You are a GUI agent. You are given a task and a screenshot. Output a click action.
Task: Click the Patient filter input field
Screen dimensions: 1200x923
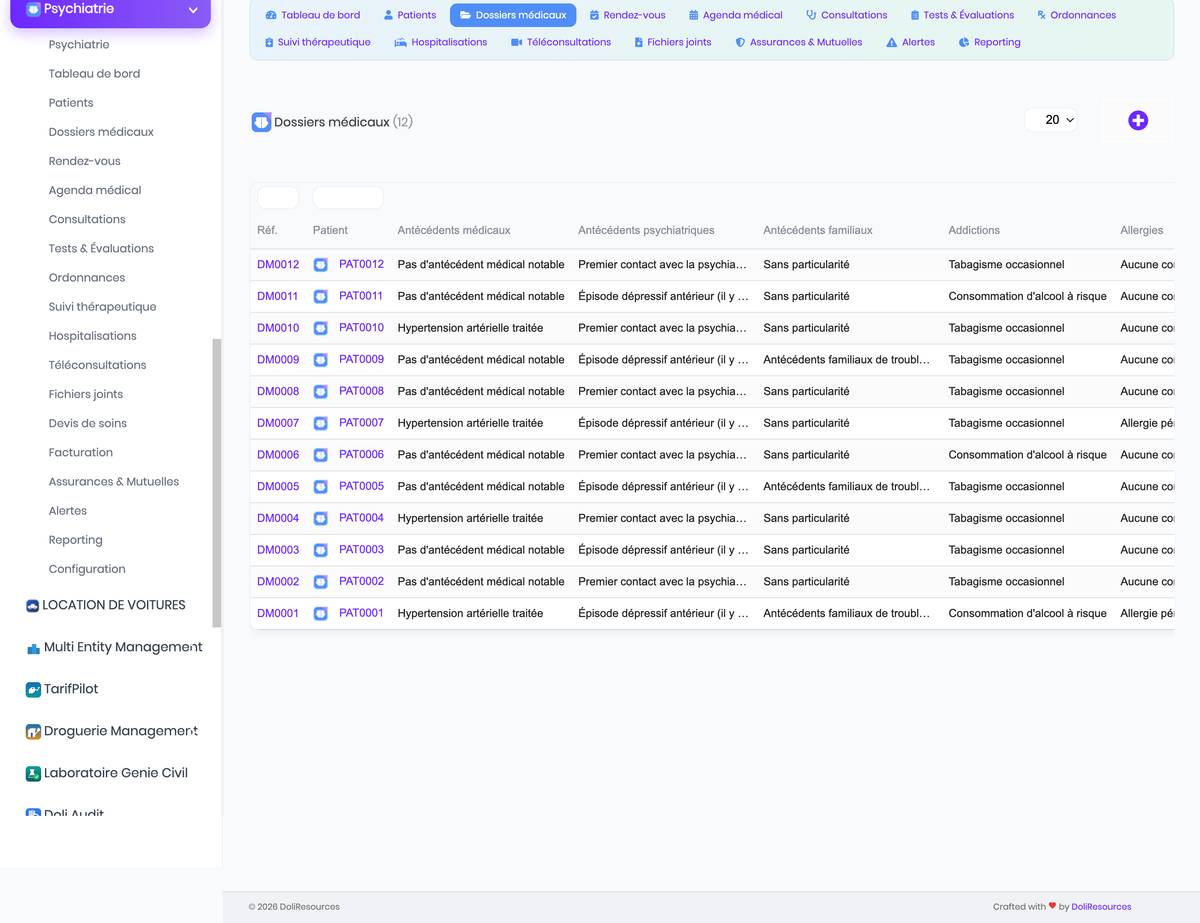[x=348, y=198]
